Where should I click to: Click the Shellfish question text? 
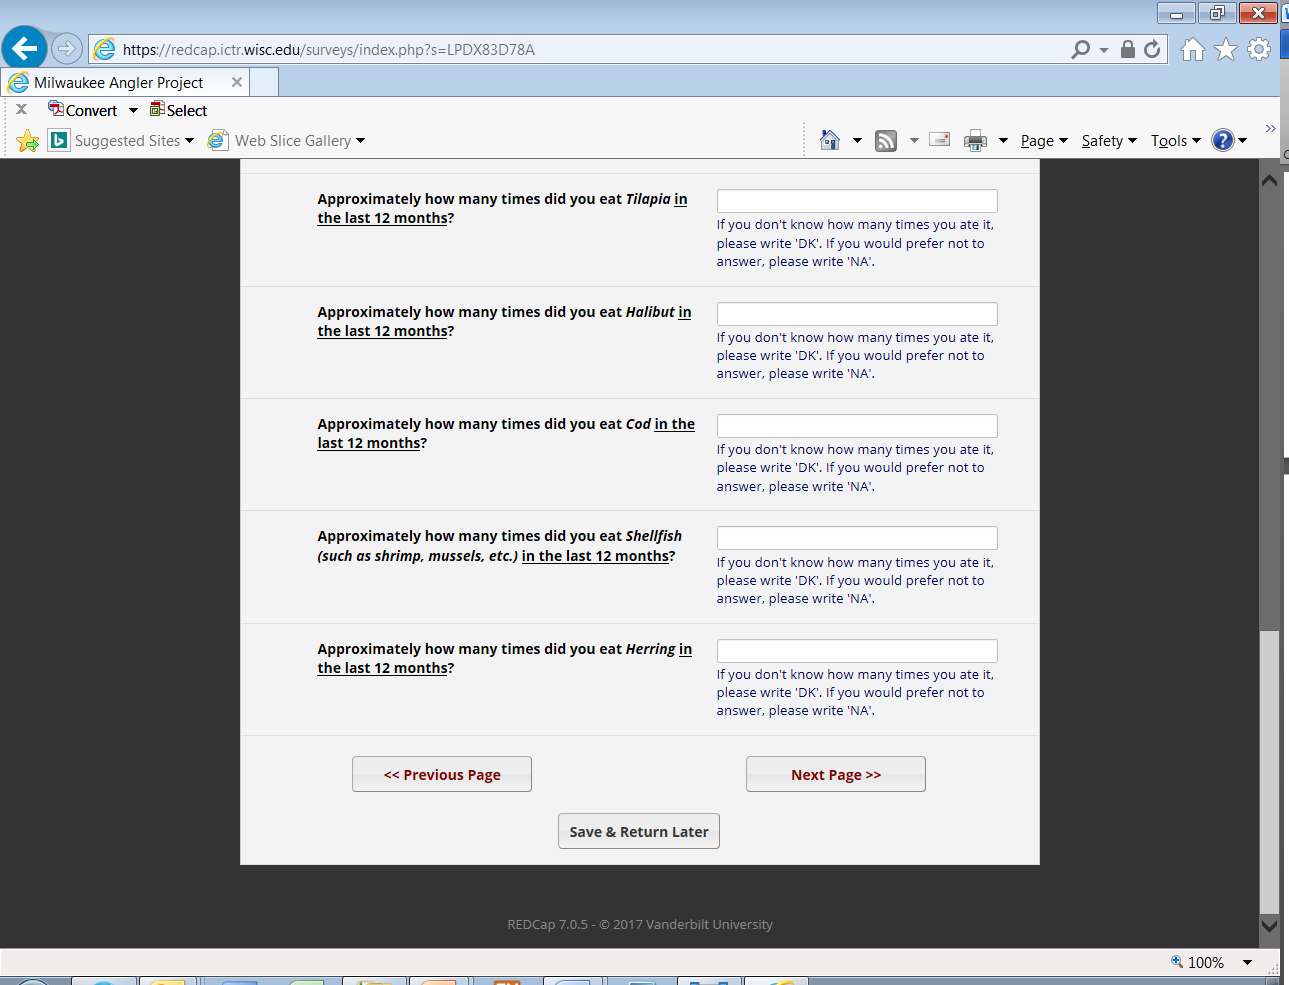tap(500, 546)
